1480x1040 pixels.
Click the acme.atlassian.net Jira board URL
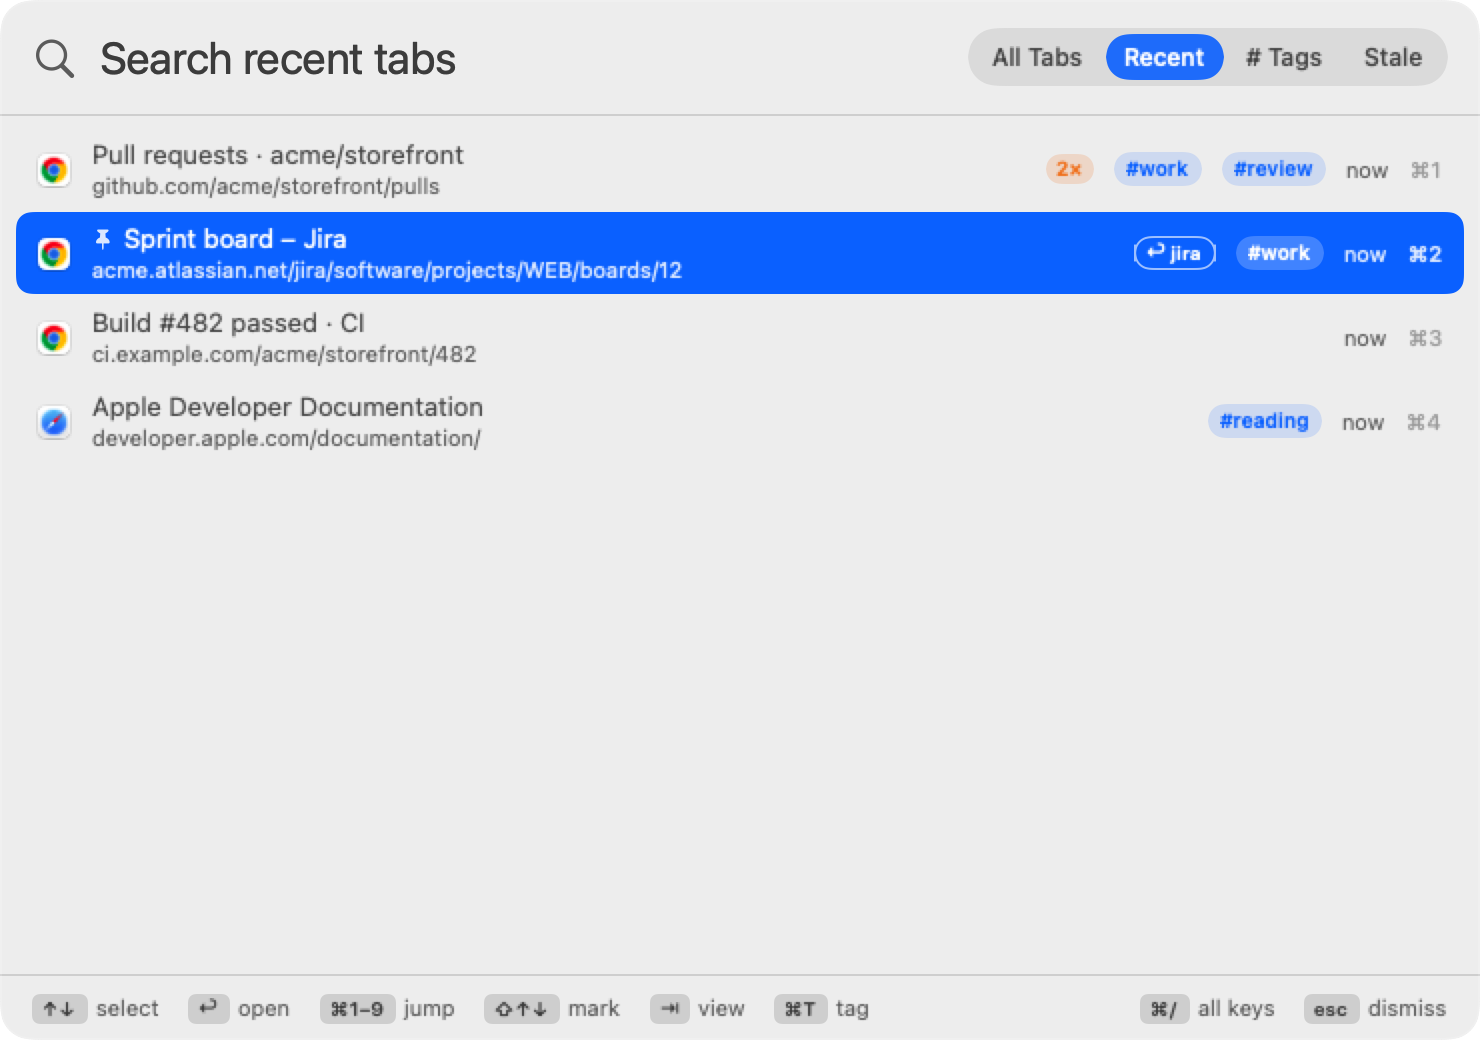(387, 271)
